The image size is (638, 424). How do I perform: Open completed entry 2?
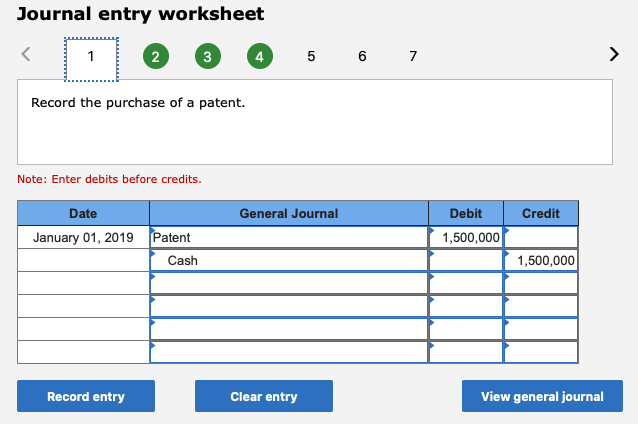(x=156, y=56)
